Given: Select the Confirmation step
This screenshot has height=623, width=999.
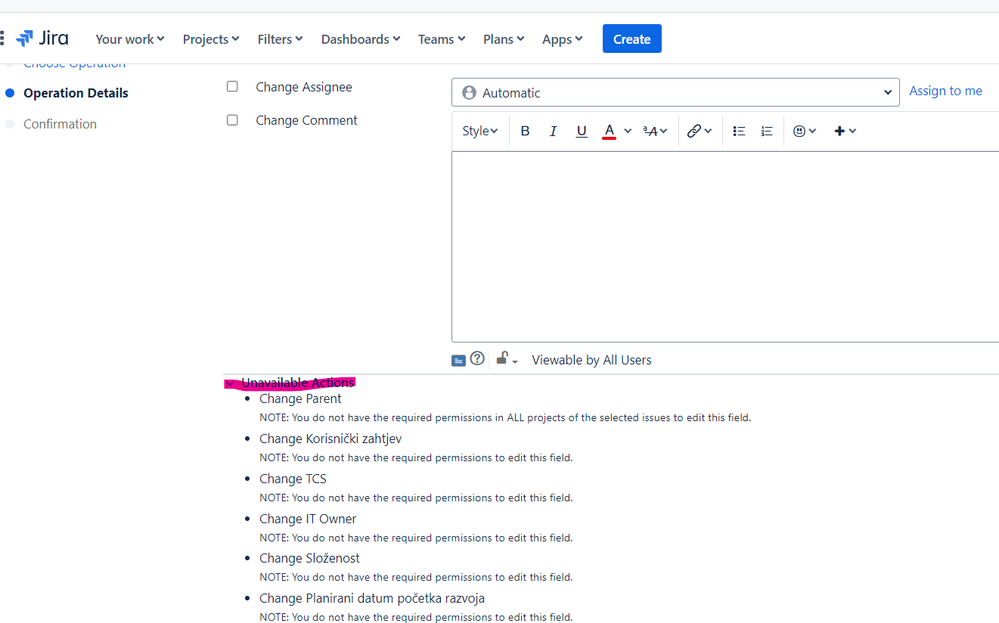Looking at the screenshot, I should [x=60, y=124].
